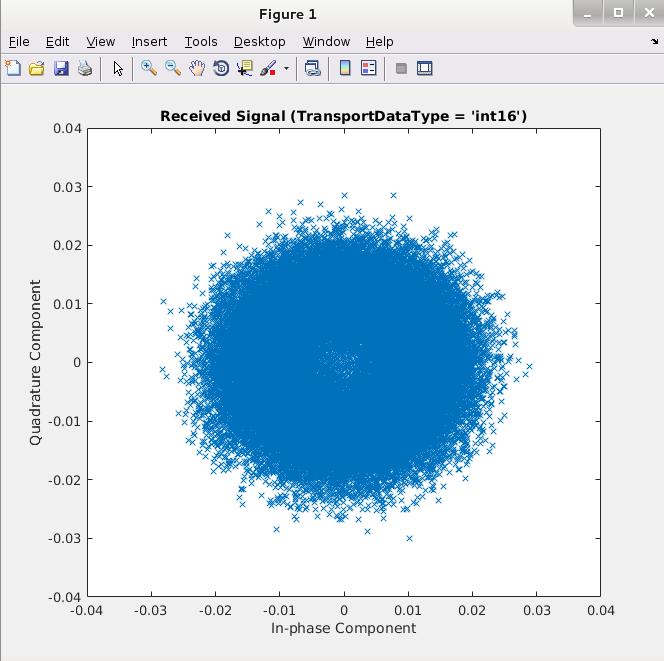
Task: Insert a colorbar with the toolbar icon
Action: [345, 68]
